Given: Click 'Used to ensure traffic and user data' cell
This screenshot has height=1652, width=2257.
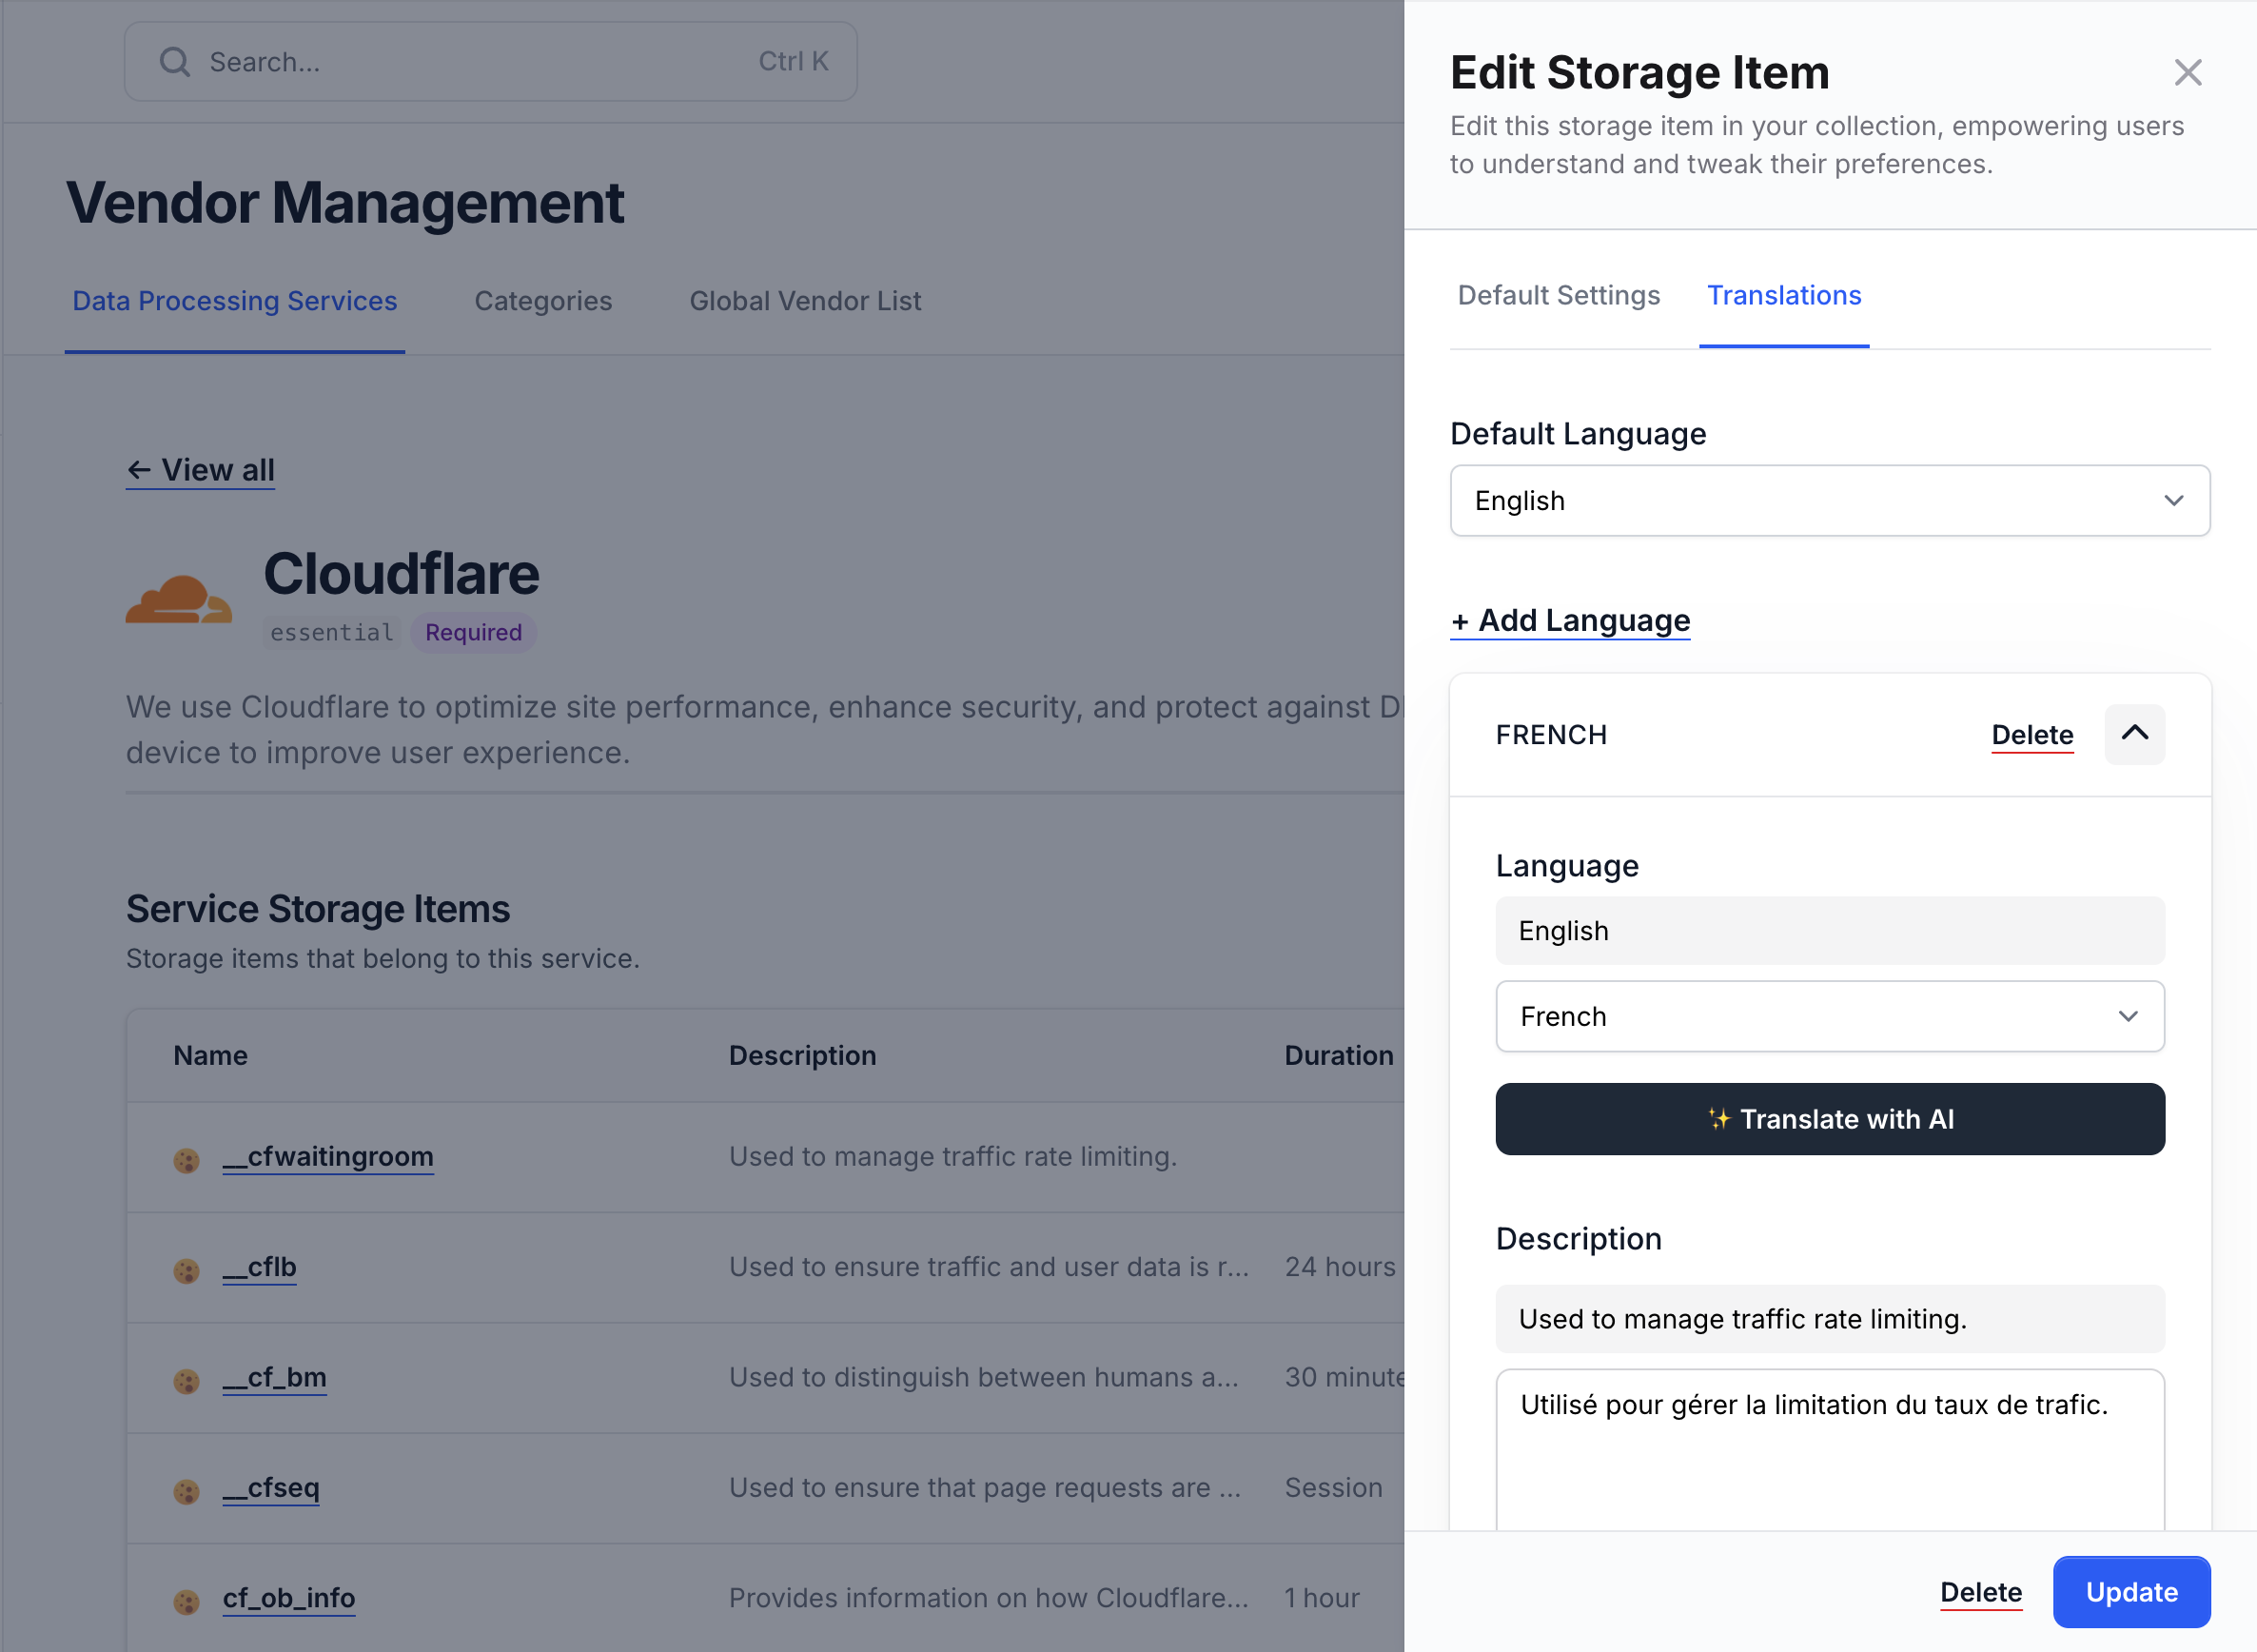Looking at the screenshot, I should (x=989, y=1267).
